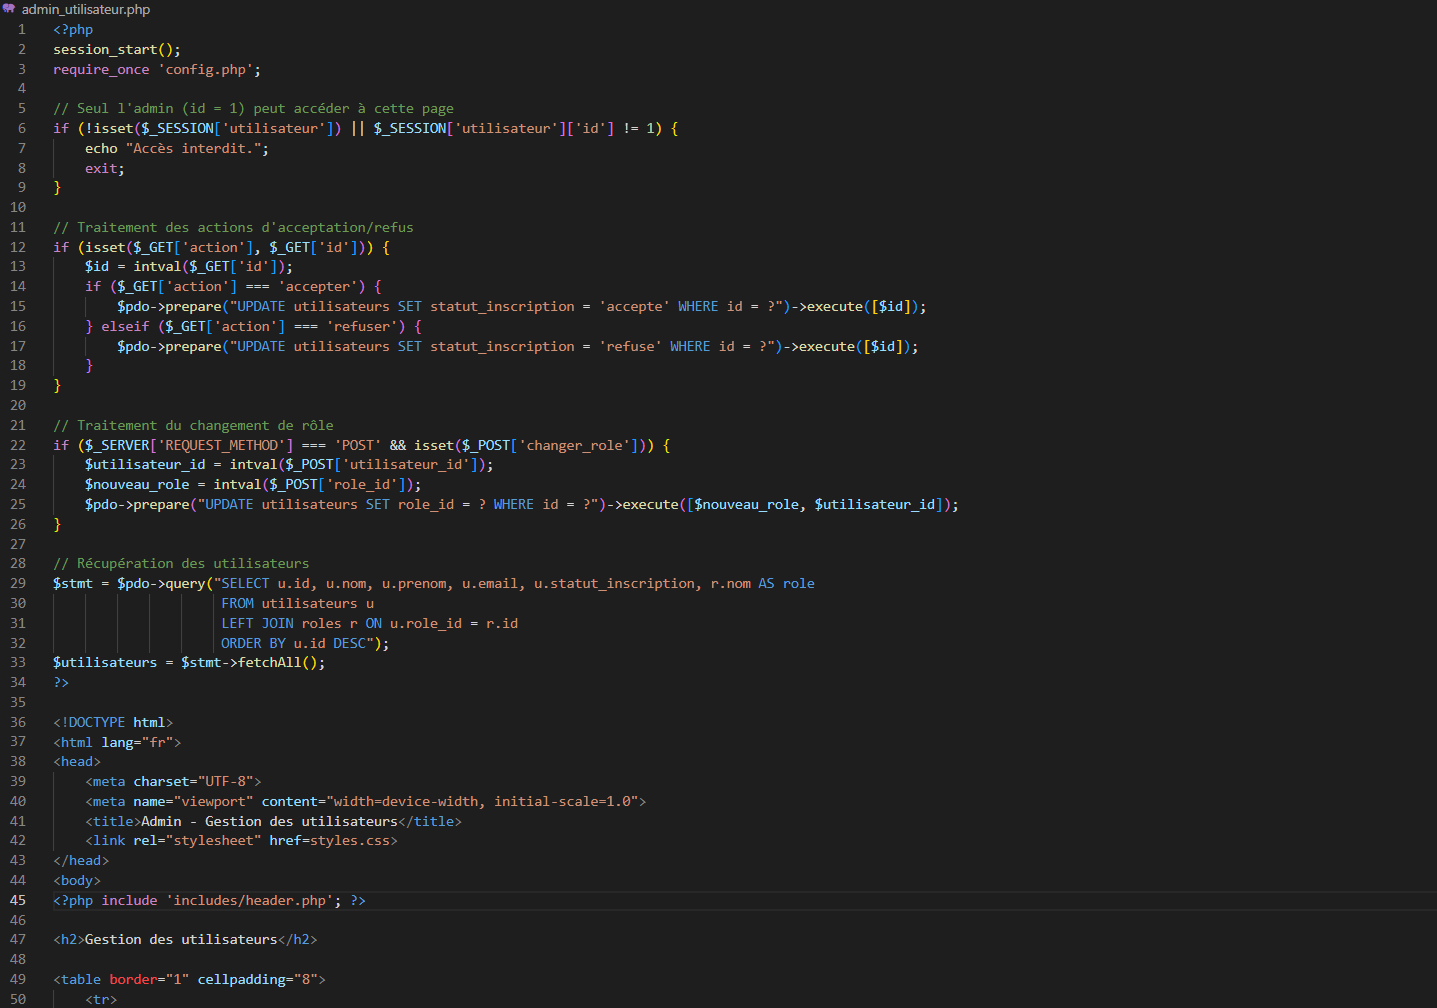Screen dimensions: 1437x1008
Task: Click the opening <head> tag
Action: click(x=77, y=762)
